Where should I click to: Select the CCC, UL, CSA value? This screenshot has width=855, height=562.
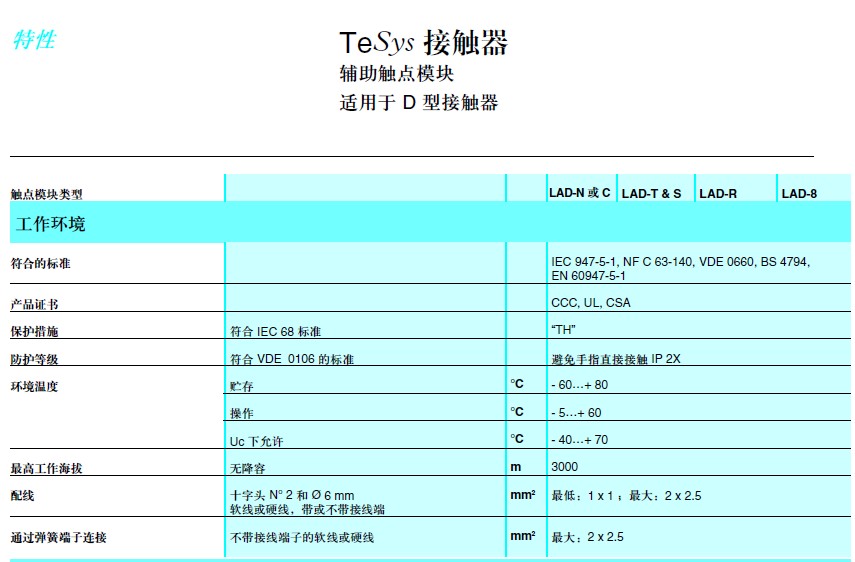point(591,303)
